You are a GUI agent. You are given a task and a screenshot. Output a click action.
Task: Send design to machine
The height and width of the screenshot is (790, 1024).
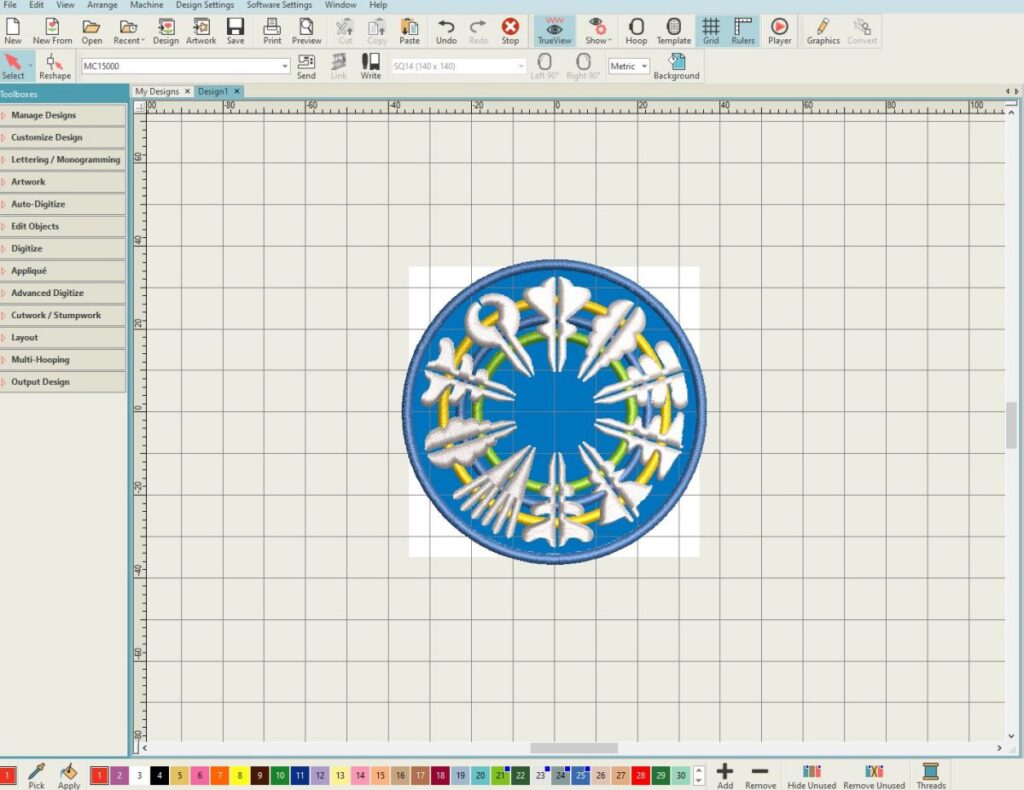(306, 67)
